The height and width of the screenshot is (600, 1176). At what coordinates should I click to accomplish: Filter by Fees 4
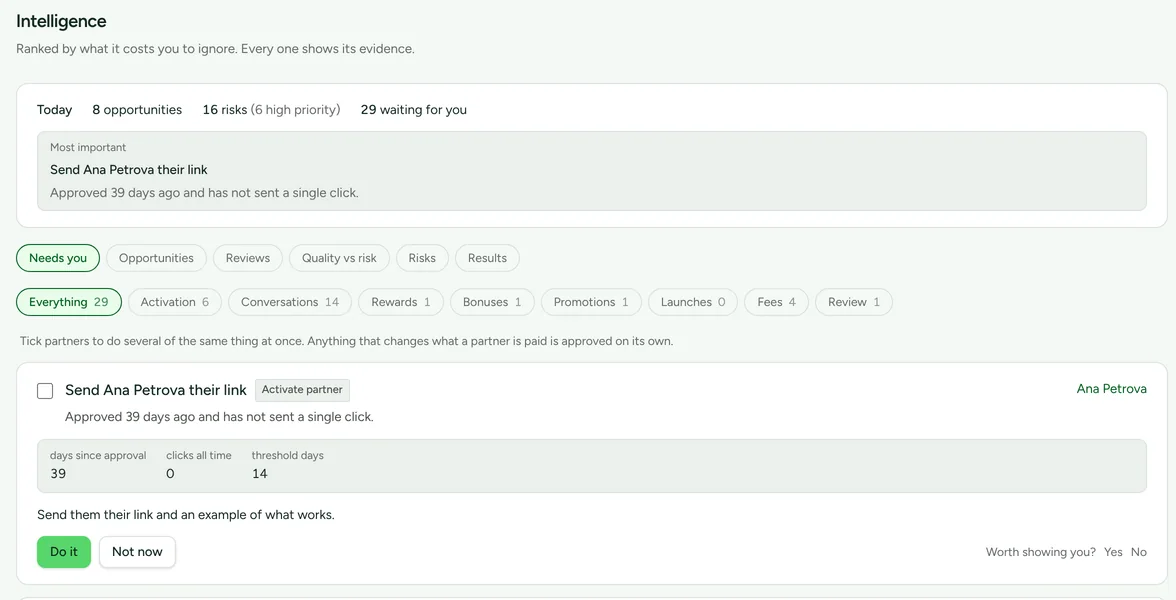pos(776,302)
